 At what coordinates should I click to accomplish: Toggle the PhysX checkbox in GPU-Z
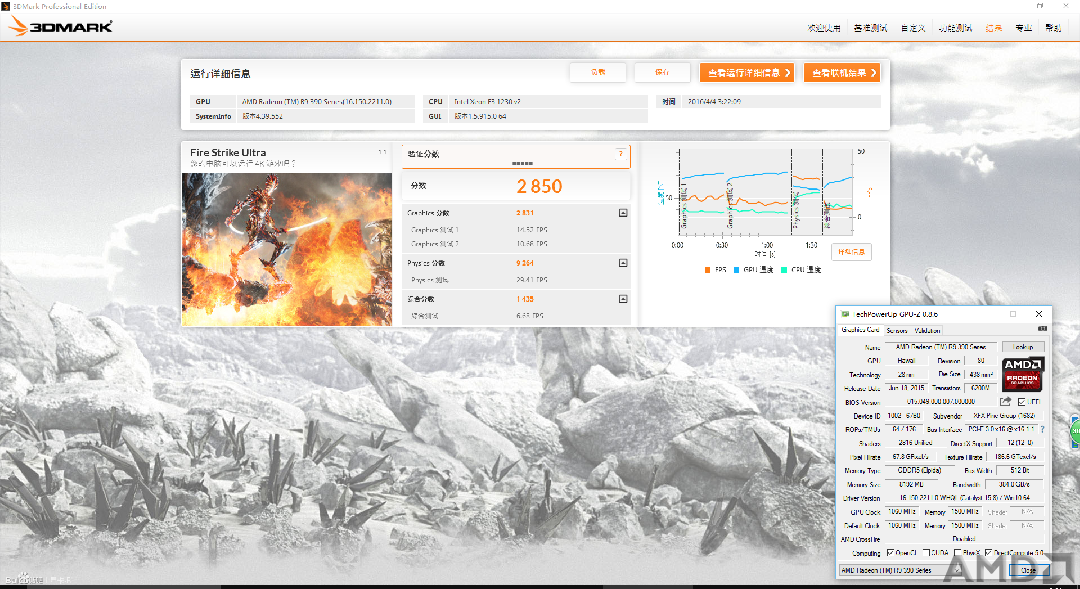(x=958, y=552)
